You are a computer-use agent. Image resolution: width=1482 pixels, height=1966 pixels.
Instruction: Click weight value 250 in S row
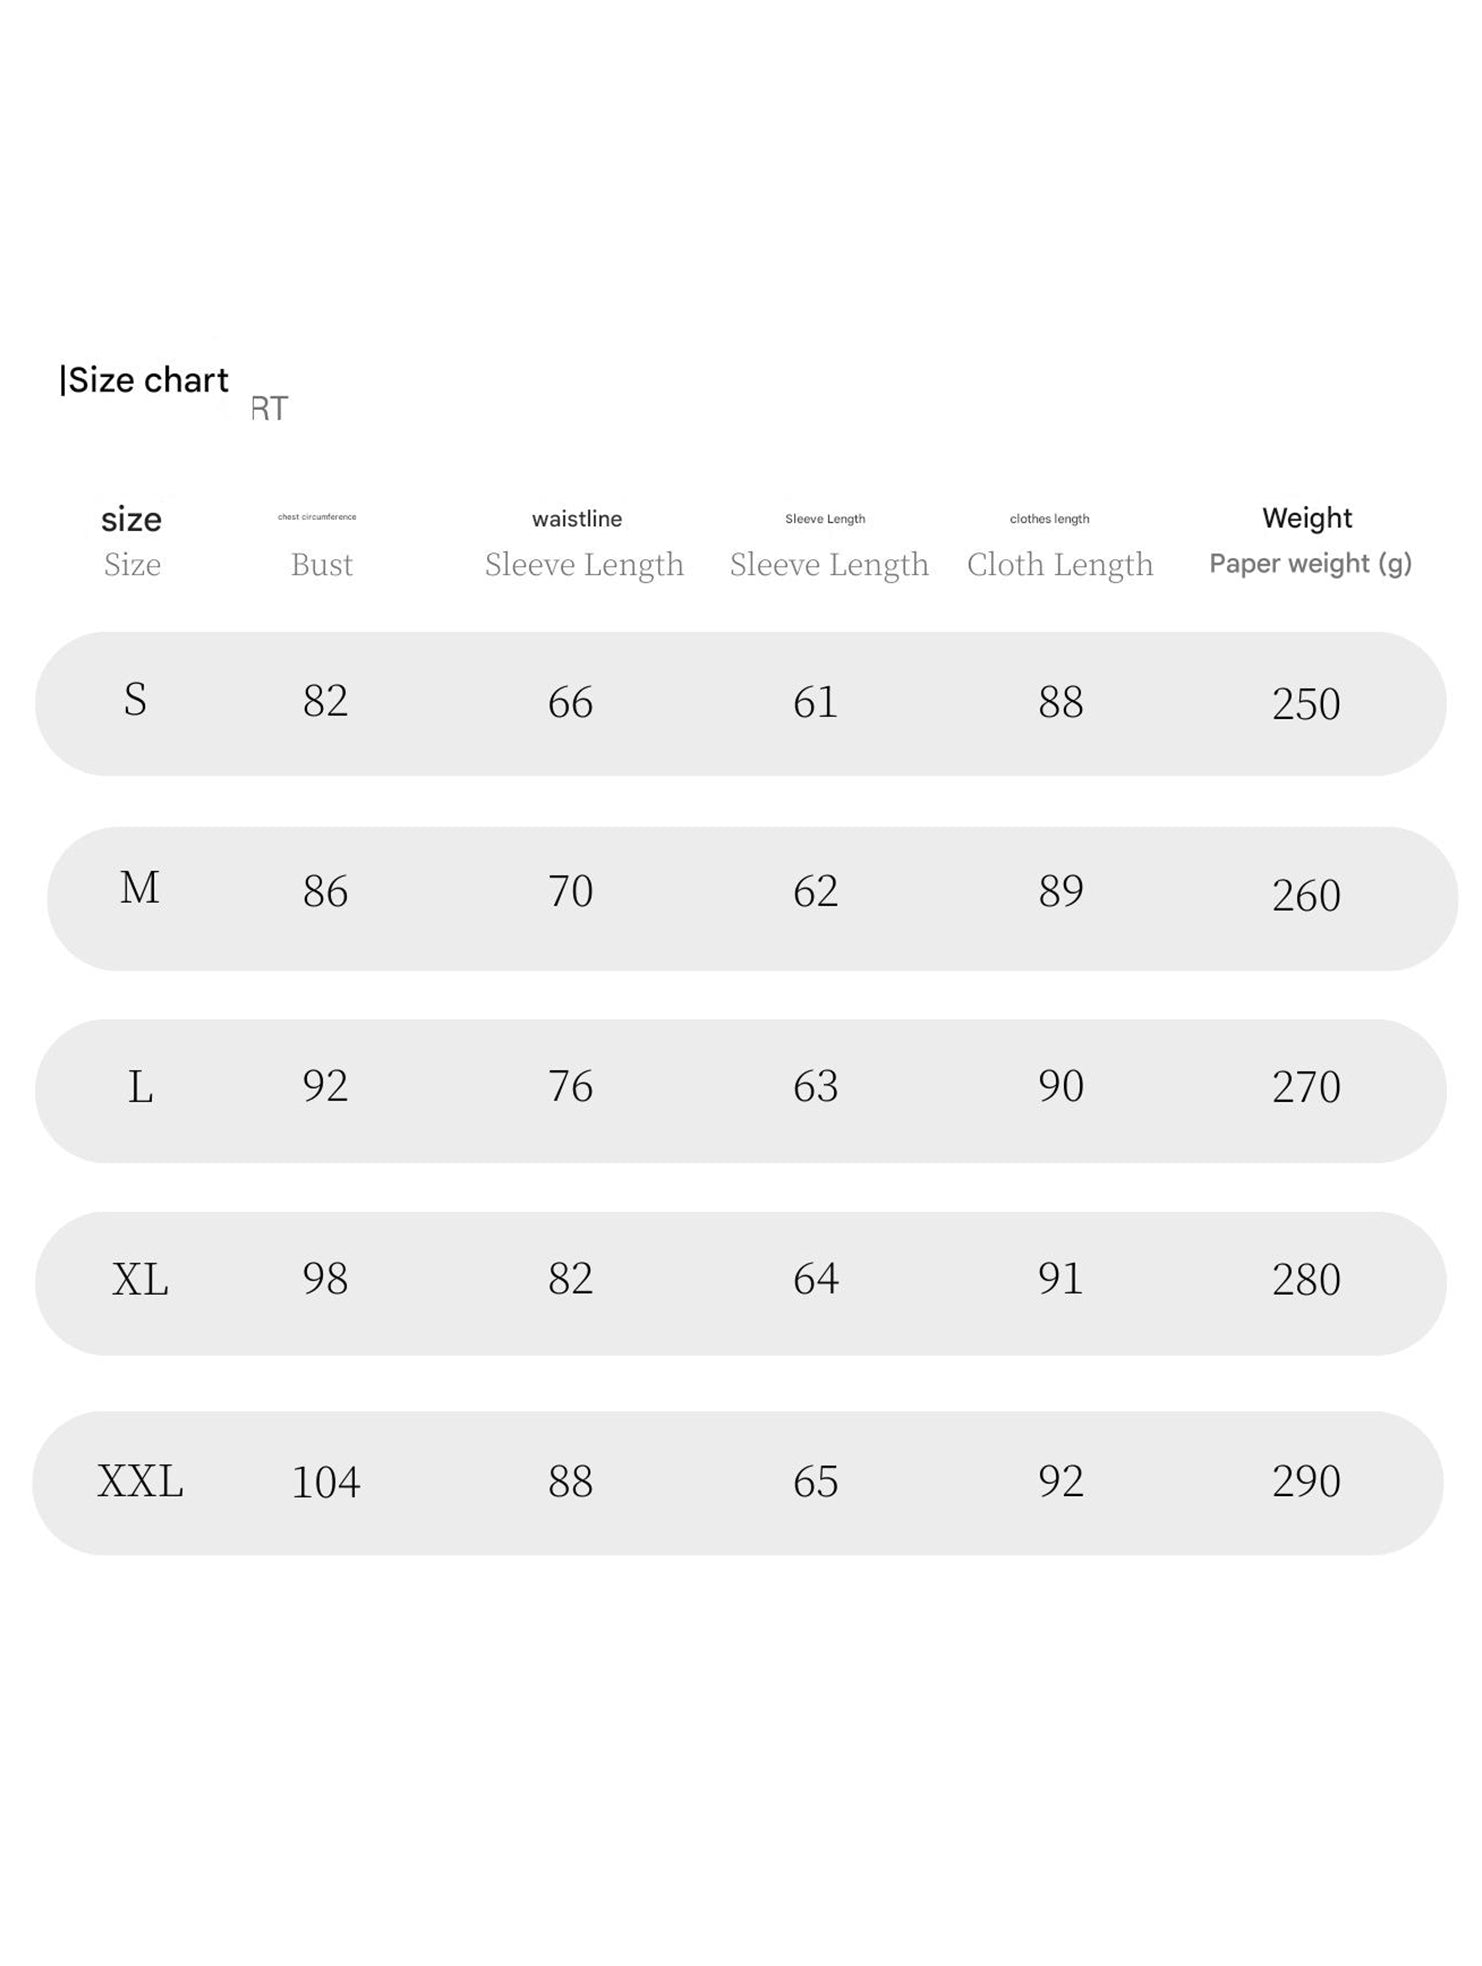click(x=1306, y=704)
